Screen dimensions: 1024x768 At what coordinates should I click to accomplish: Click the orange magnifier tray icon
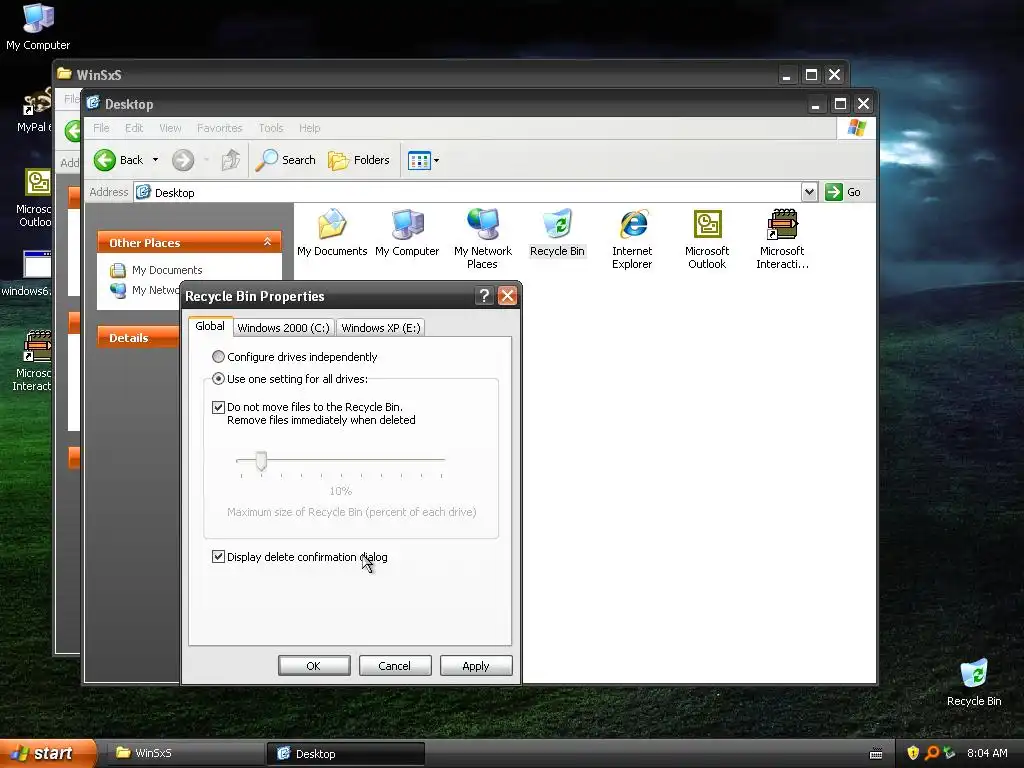(932, 753)
